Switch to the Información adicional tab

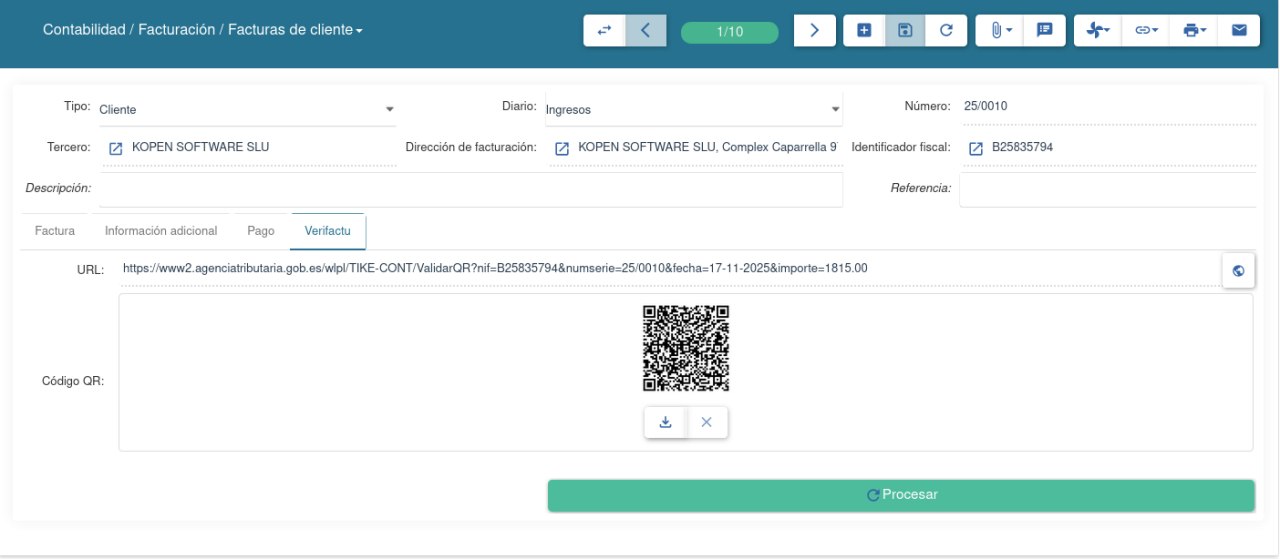click(x=161, y=231)
